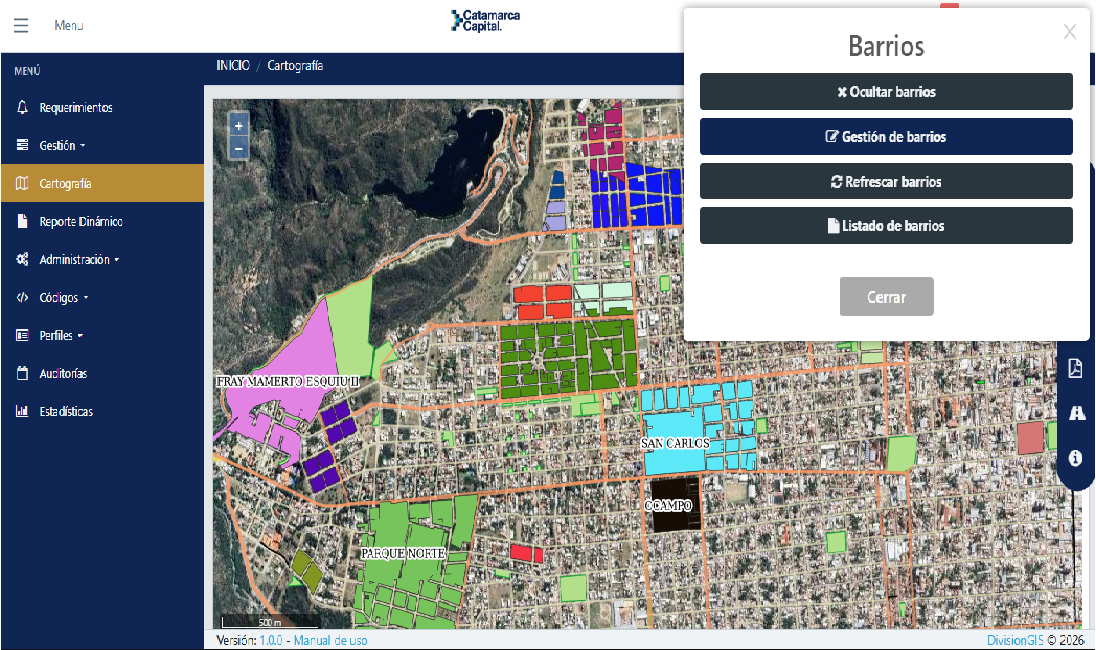This screenshot has width=1096, height=650.
Task: Open the Manual de uso link
Action: (330, 640)
